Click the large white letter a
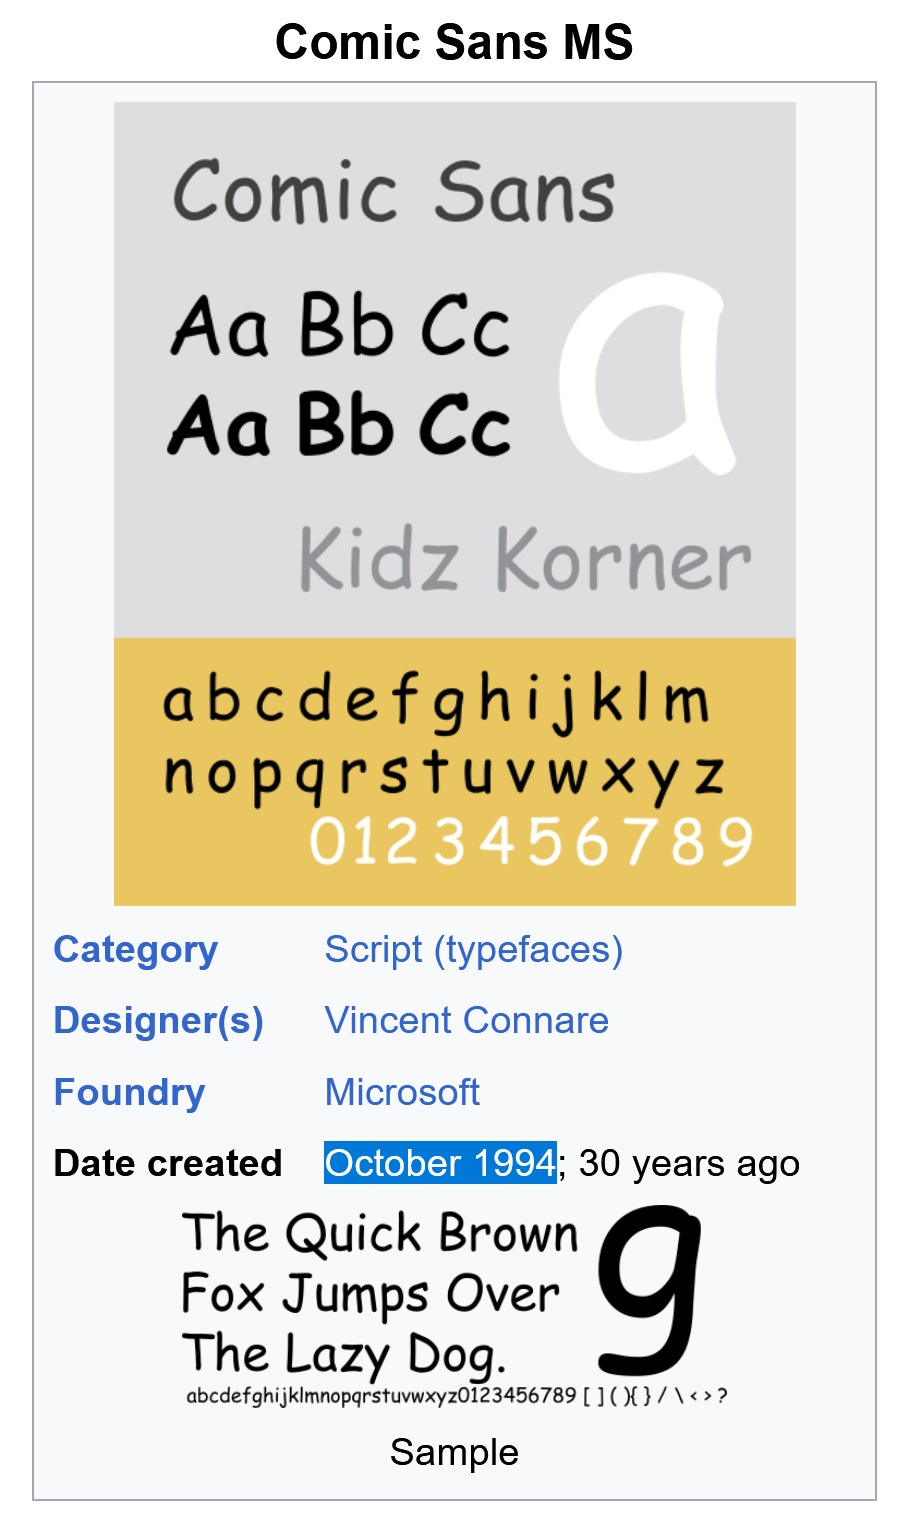This screenshot has width=911, height=1538. tap(647, 374)
